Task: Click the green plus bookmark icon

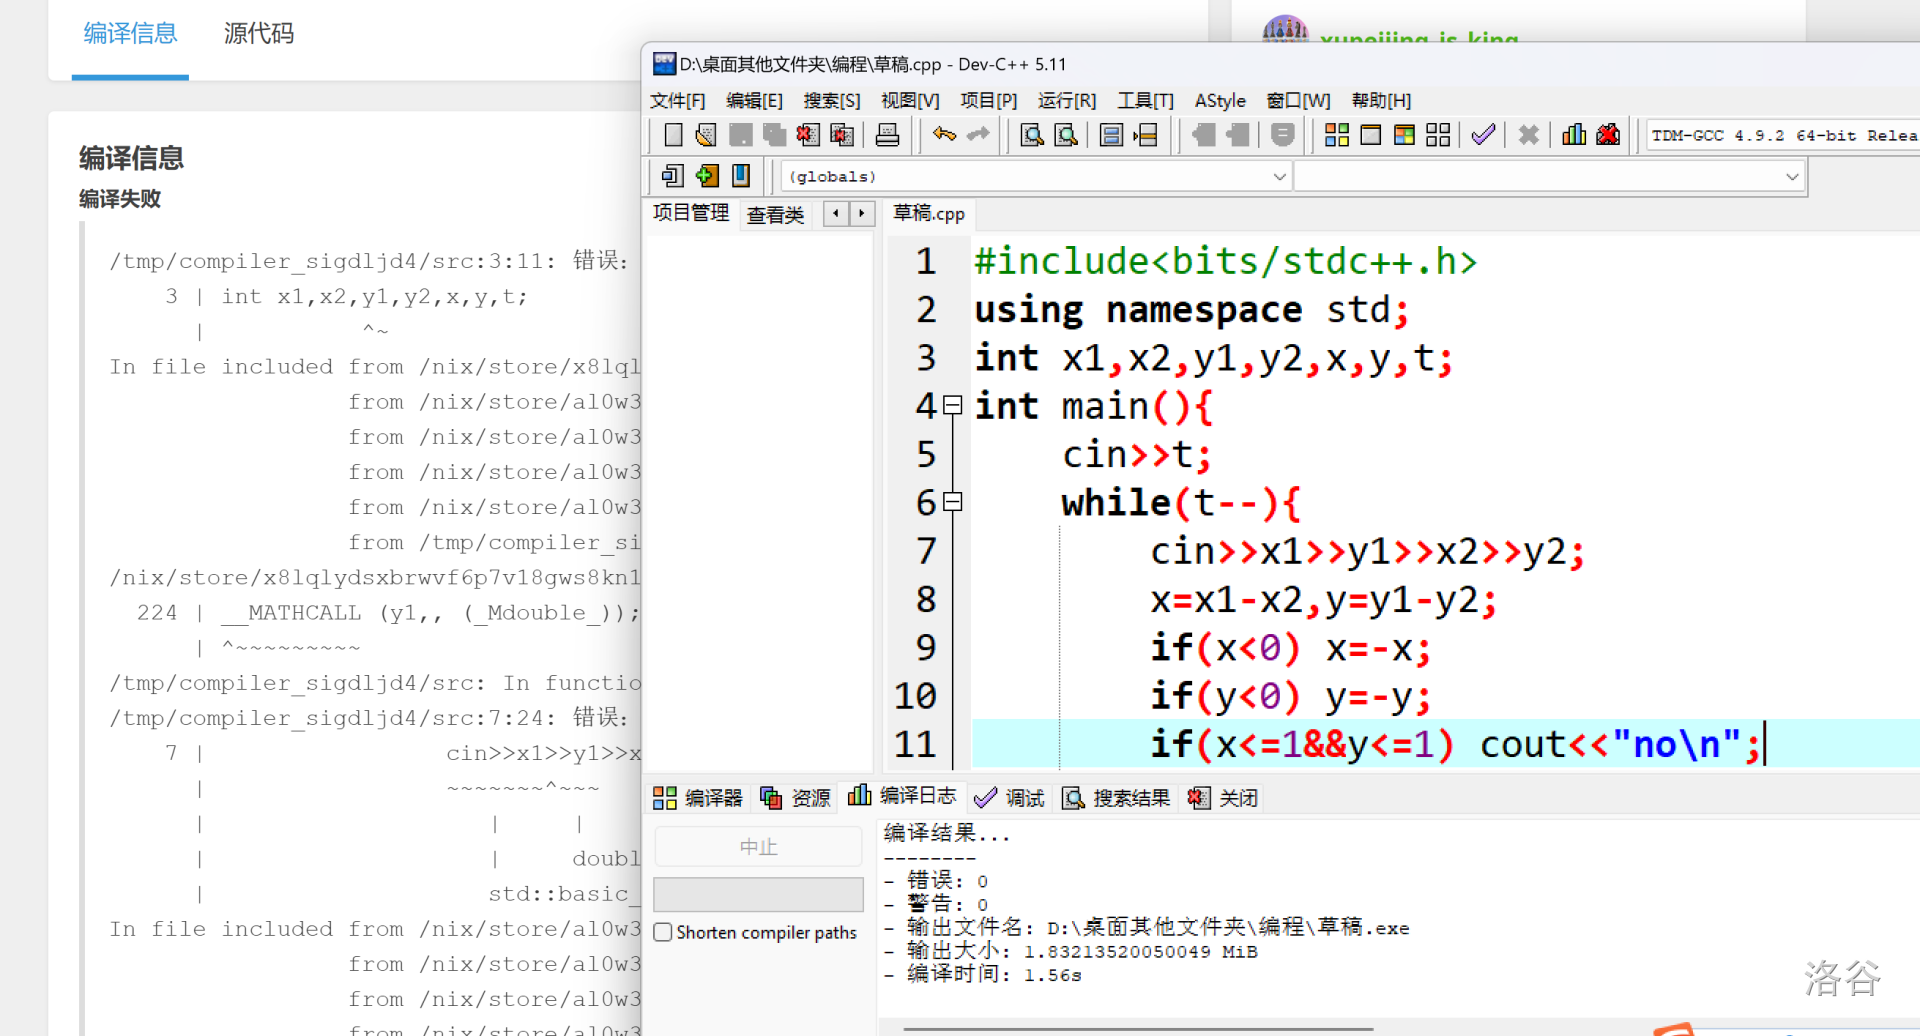Action: (707, 176)
